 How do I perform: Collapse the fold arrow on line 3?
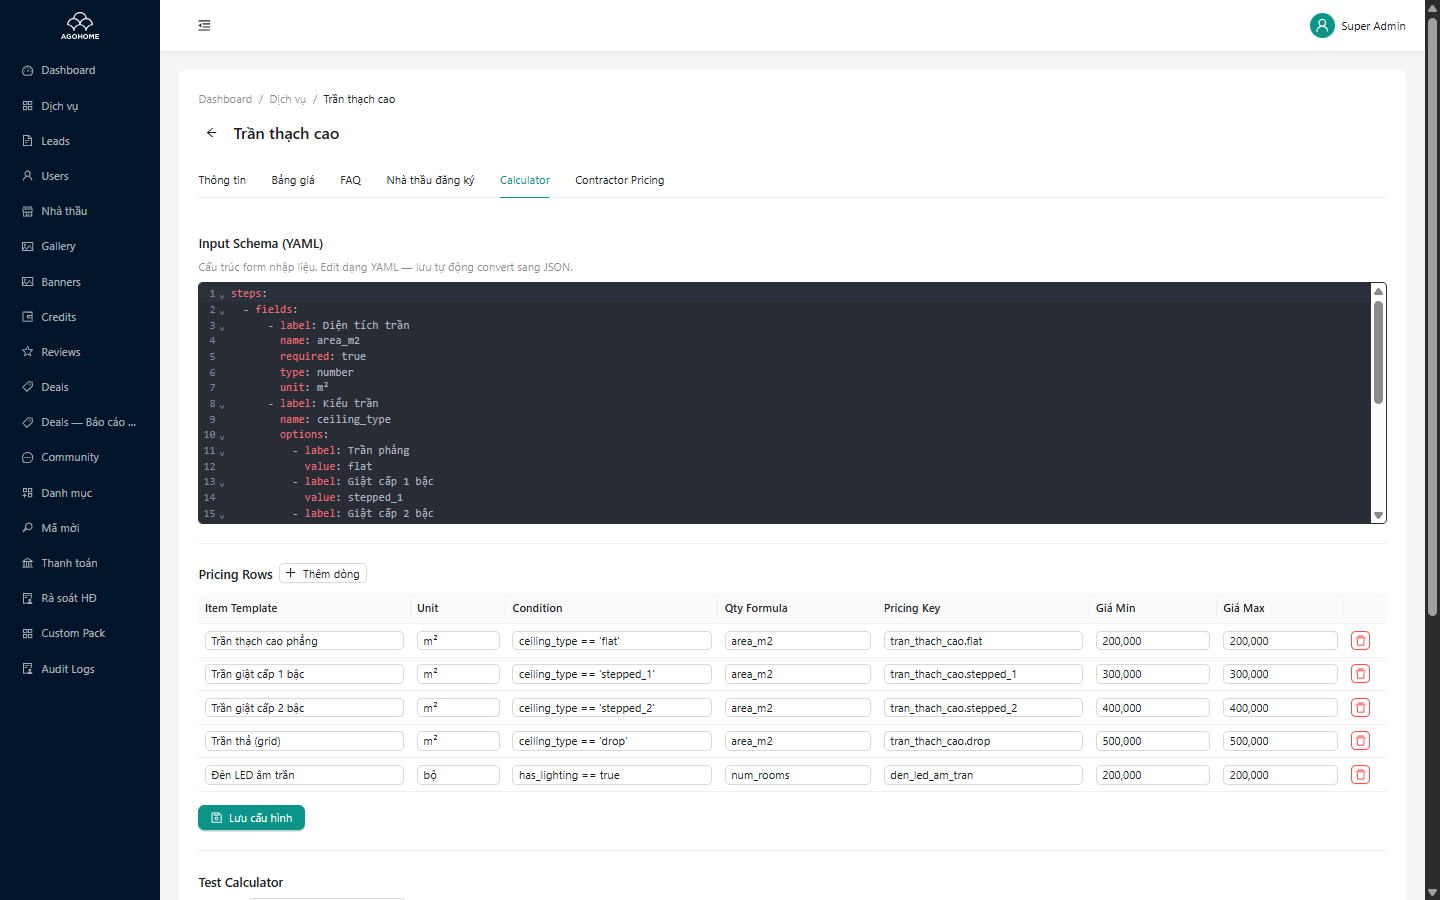[222, 327]
